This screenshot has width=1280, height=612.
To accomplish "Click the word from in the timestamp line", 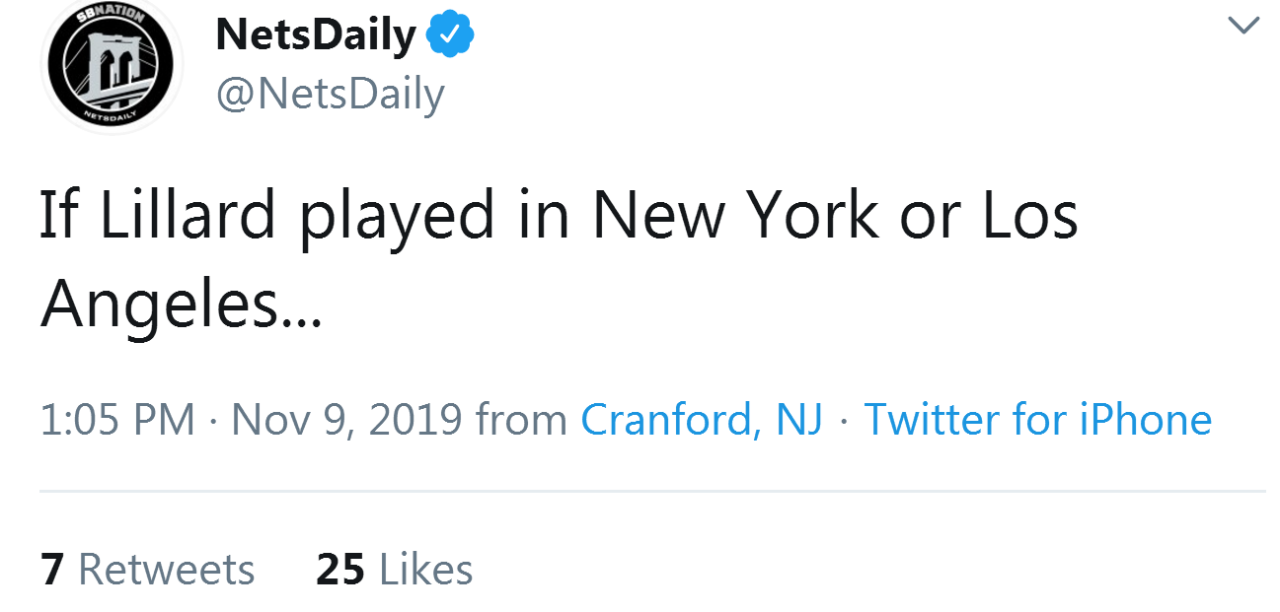I will (522, 419).
